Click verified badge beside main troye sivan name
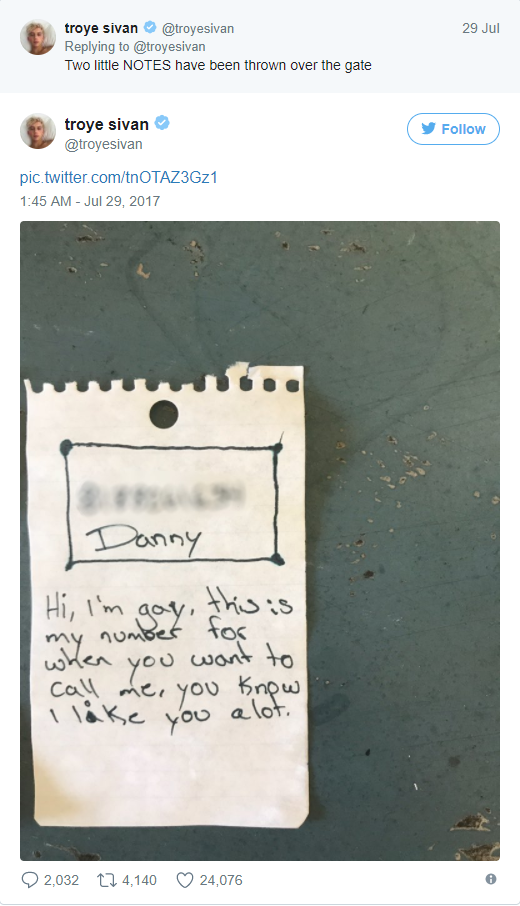Viewport: 520px width, 906px height. 162,123
